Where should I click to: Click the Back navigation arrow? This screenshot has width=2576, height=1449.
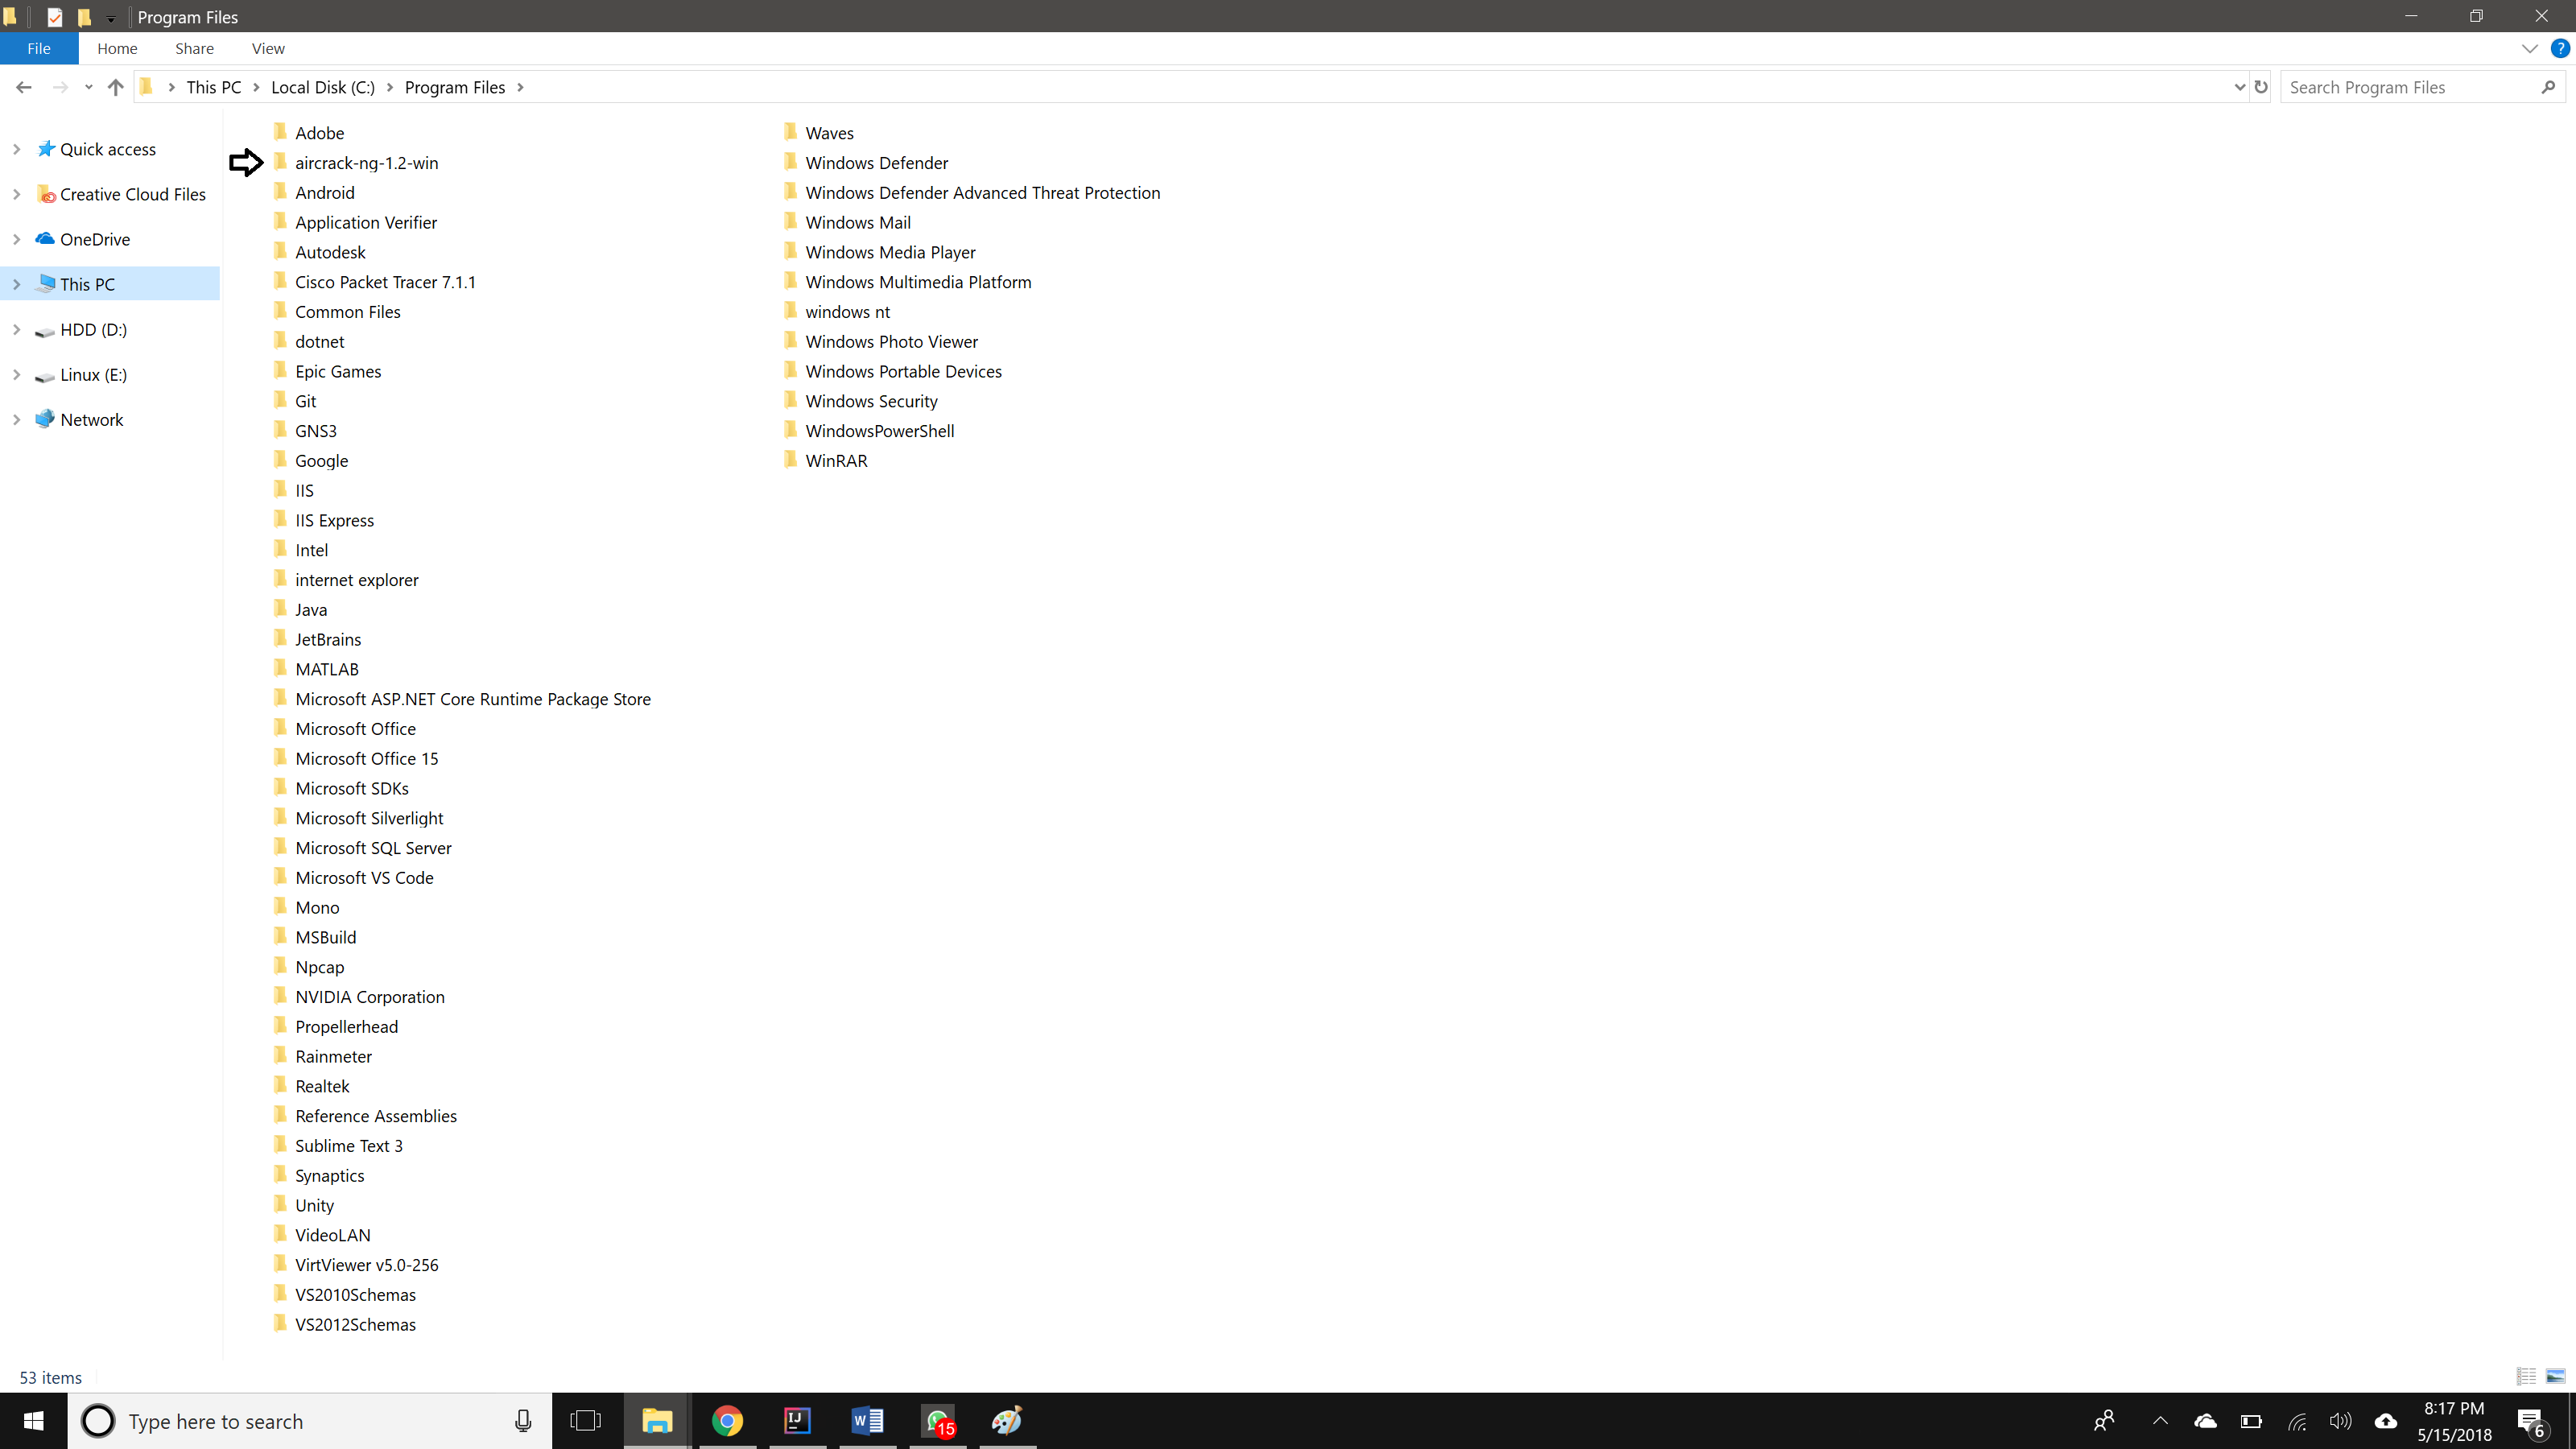(24, 87)
